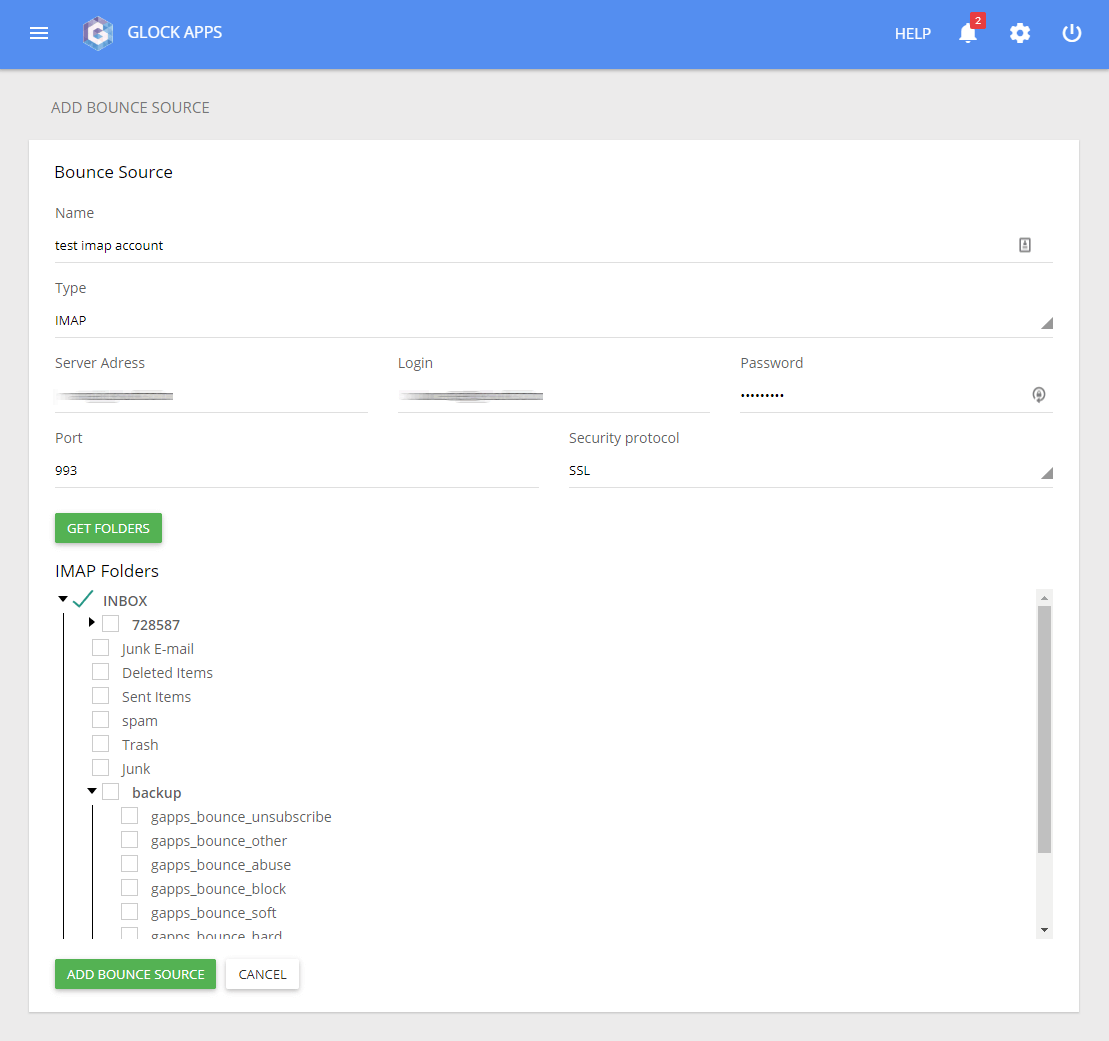Check the Junk E-mail folder checkbox
The width and height of the screenshot is (1109, 1041).
[x=101, y=648]
